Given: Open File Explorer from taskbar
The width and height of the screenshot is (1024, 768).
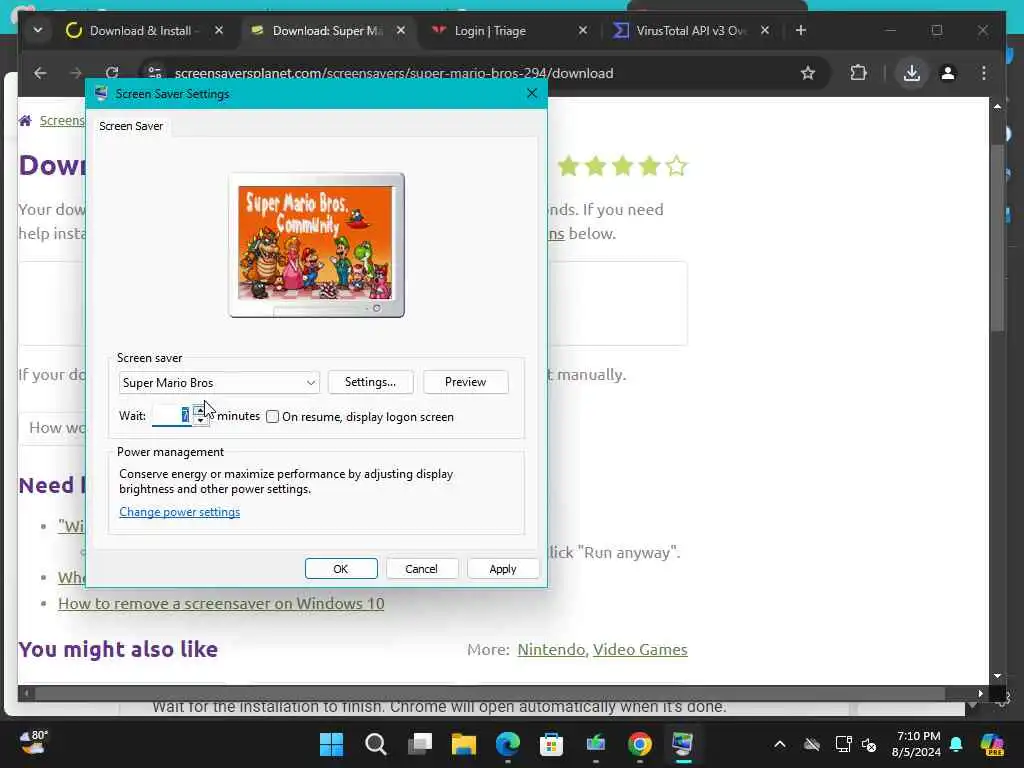Looking at the screenshot, I should (x=464, y=744).
